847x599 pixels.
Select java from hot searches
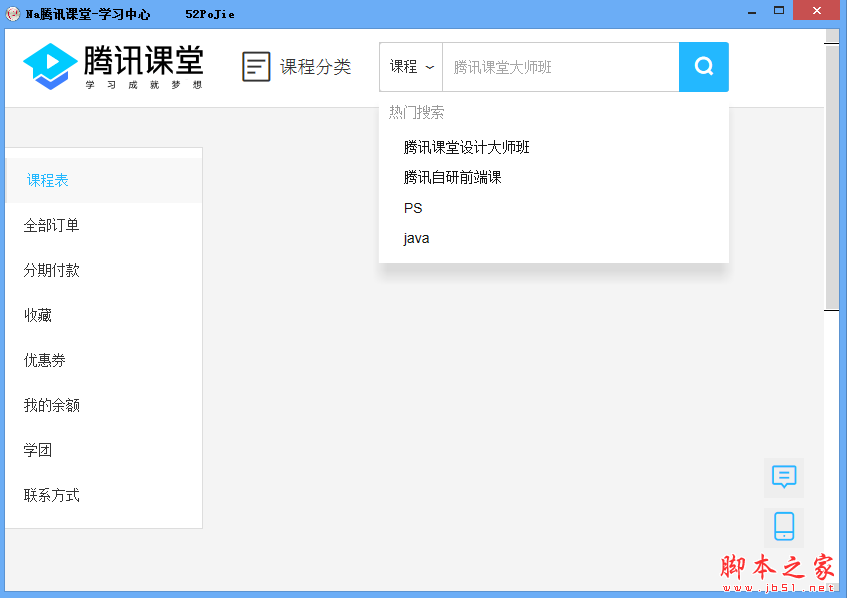point(416,238)
